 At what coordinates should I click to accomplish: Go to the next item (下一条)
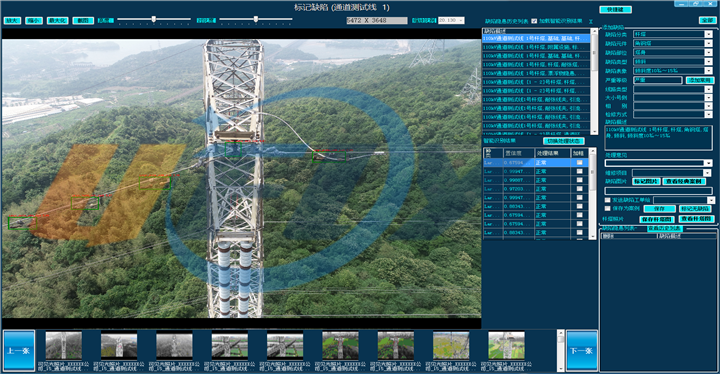pyautogui.click(x=582, y=350)
